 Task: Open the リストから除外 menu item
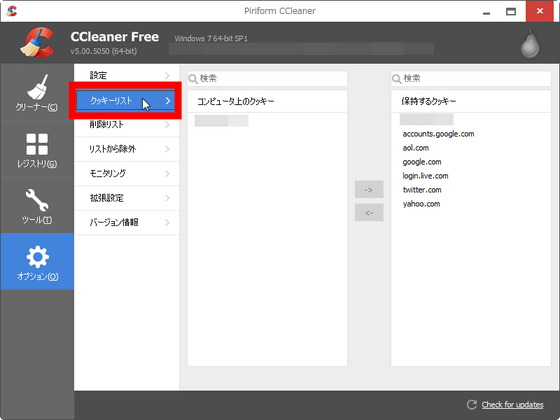pos(126,149)
